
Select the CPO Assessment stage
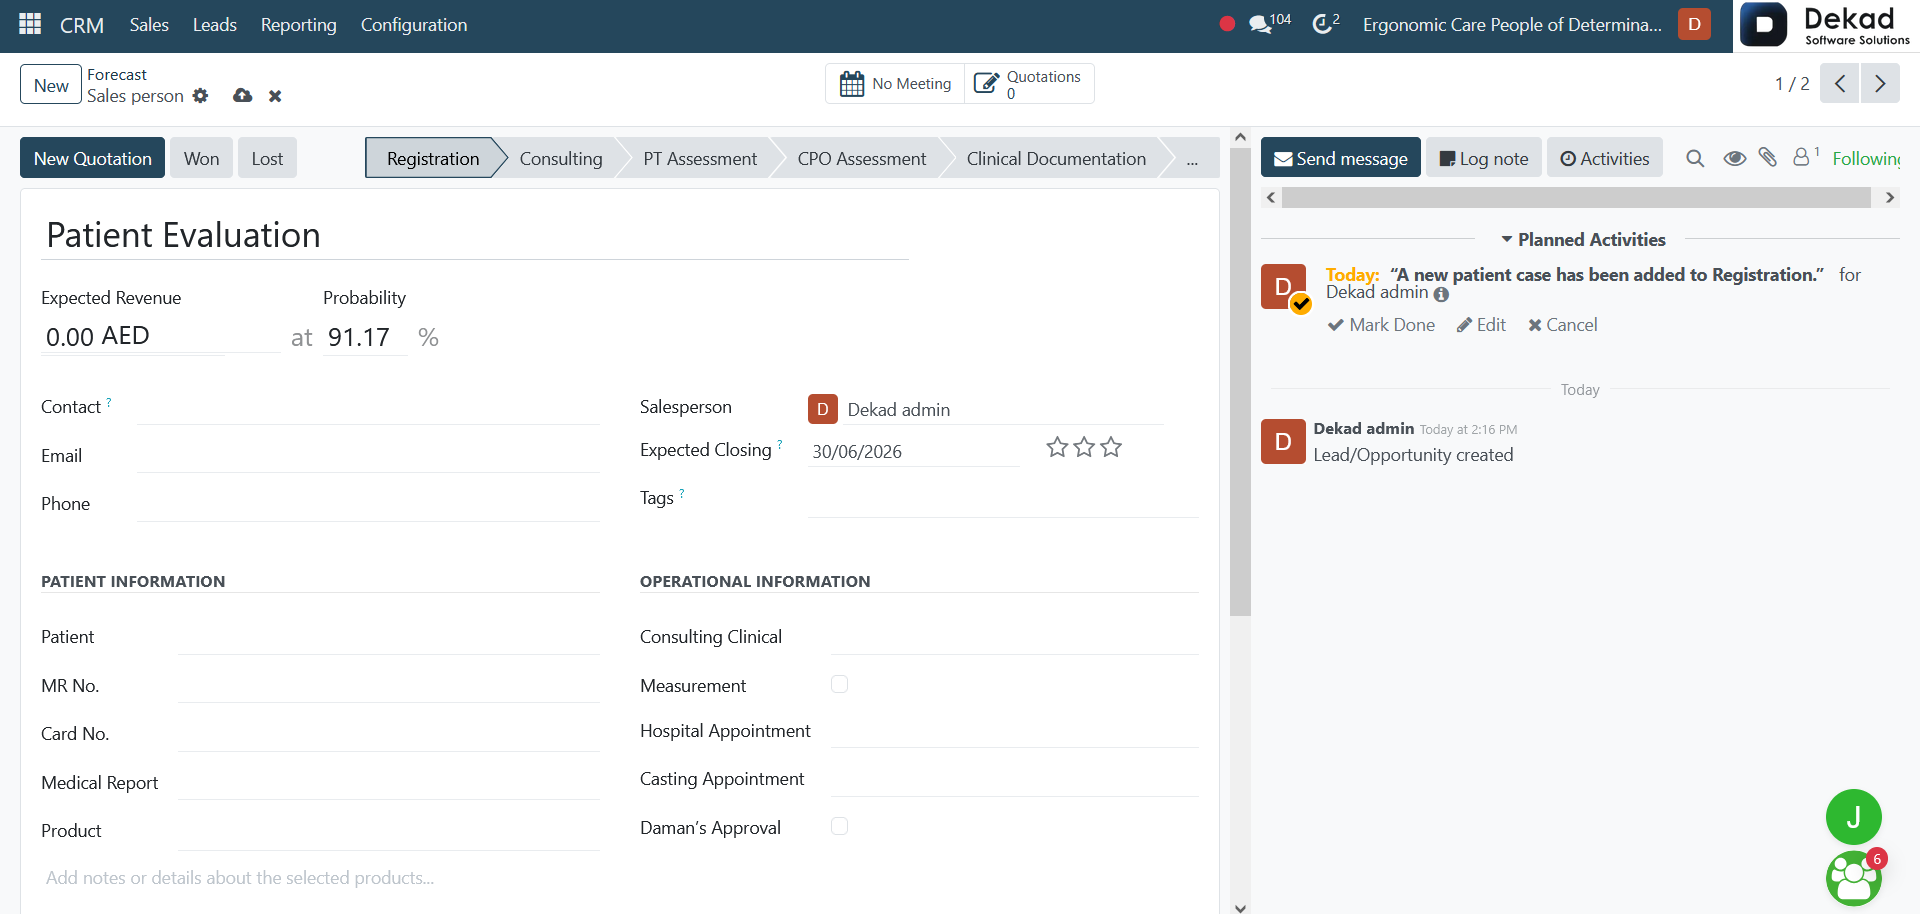pyautogui.click(x=862, y=158)
